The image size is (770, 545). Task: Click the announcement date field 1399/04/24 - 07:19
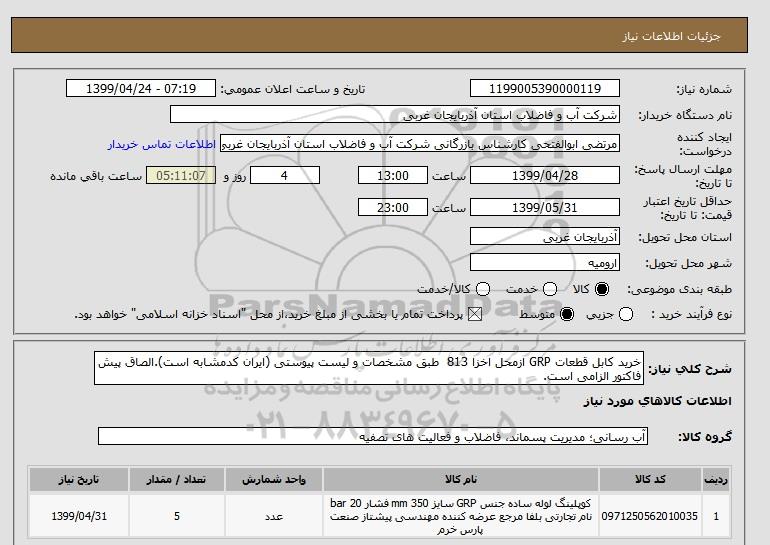141,88
